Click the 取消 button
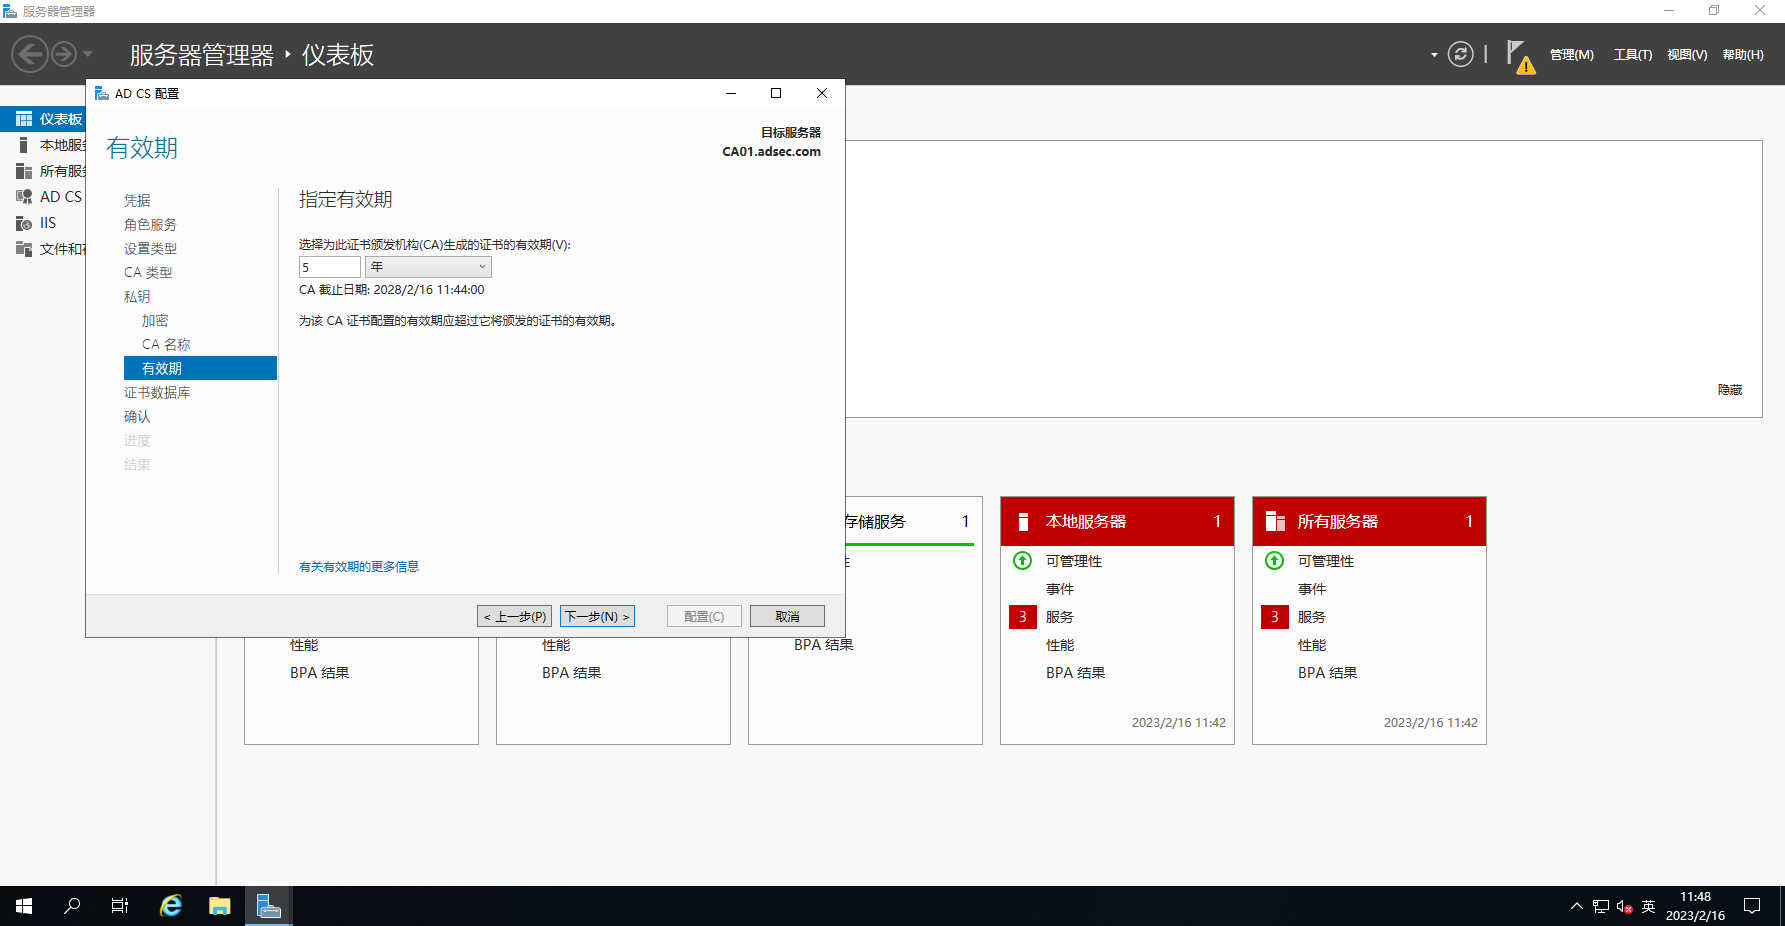 [x=787, y=617]
